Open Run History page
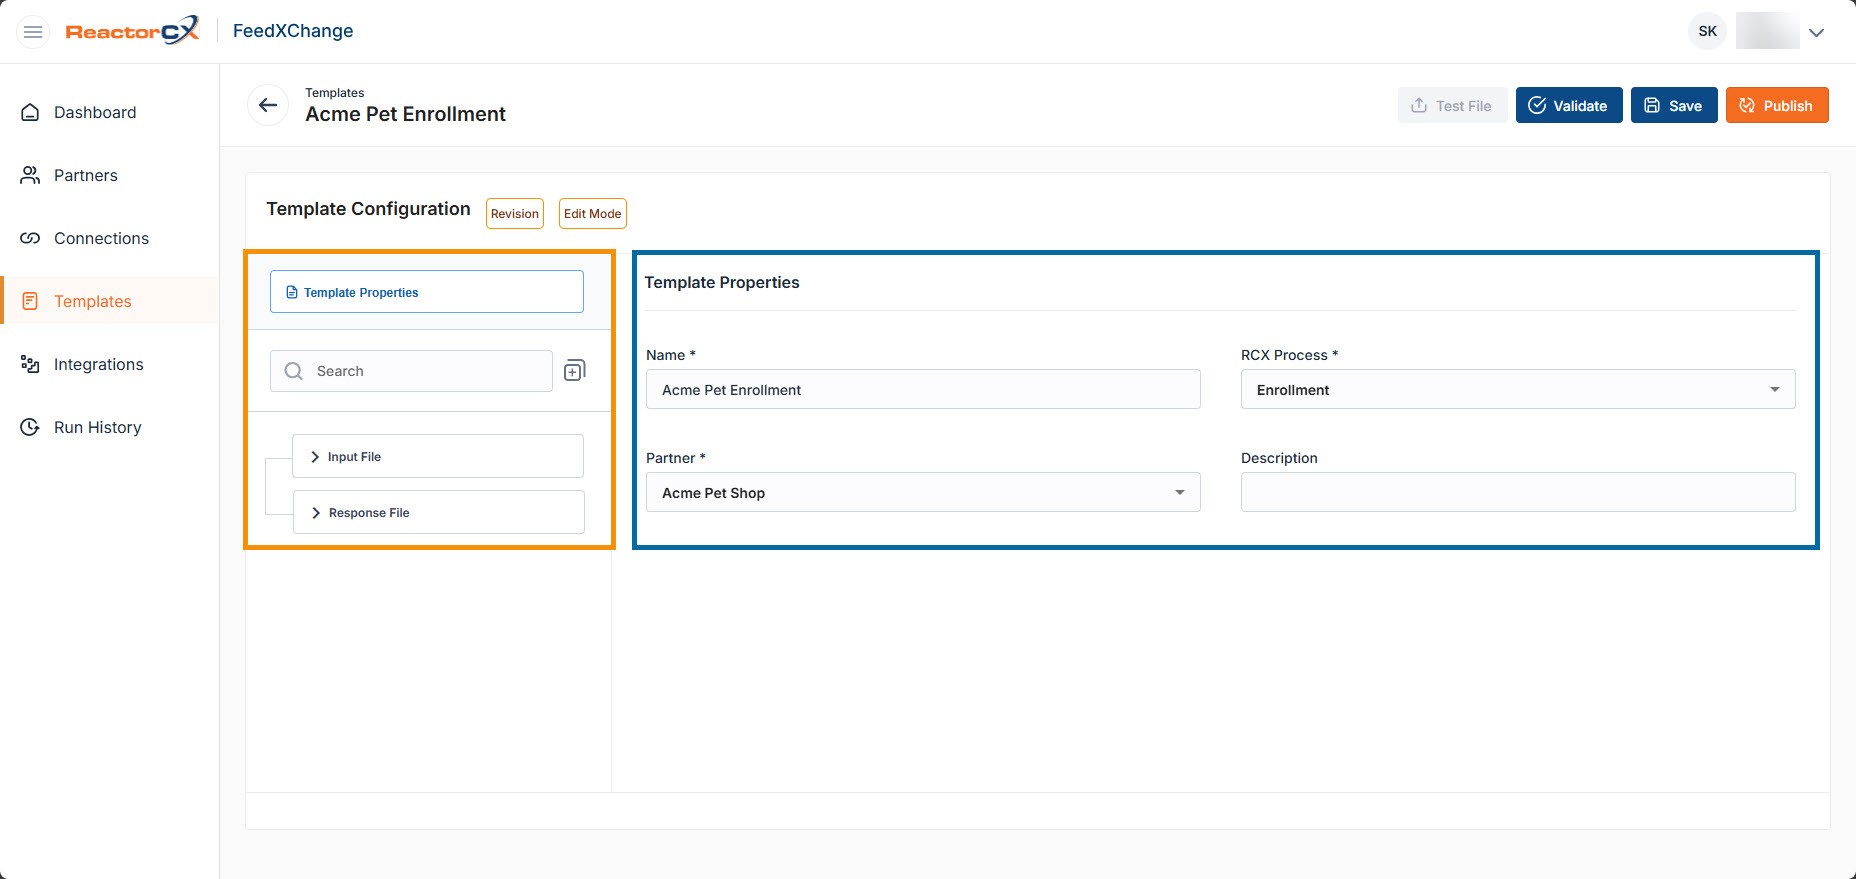 tap(97, 428)
